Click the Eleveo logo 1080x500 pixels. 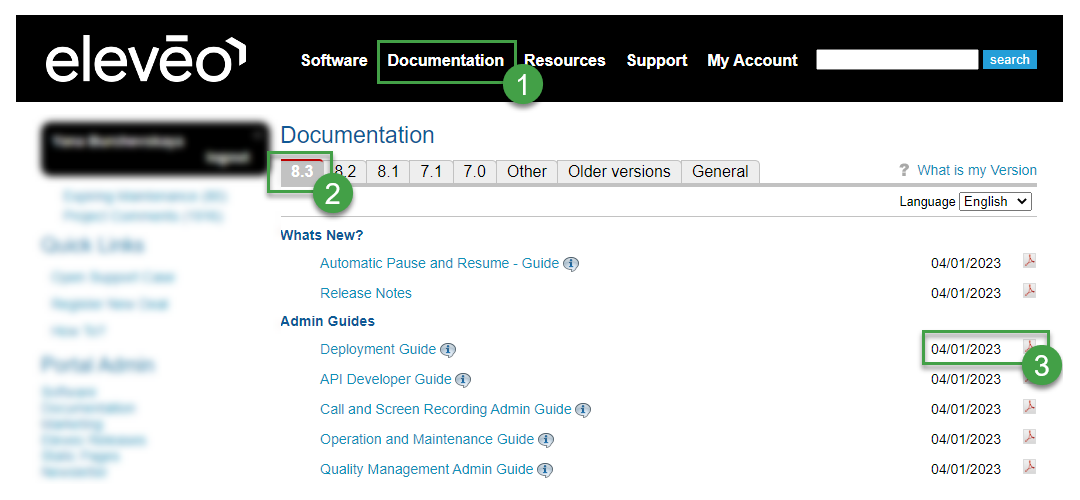pyautogui.click(x=145, y=60)
